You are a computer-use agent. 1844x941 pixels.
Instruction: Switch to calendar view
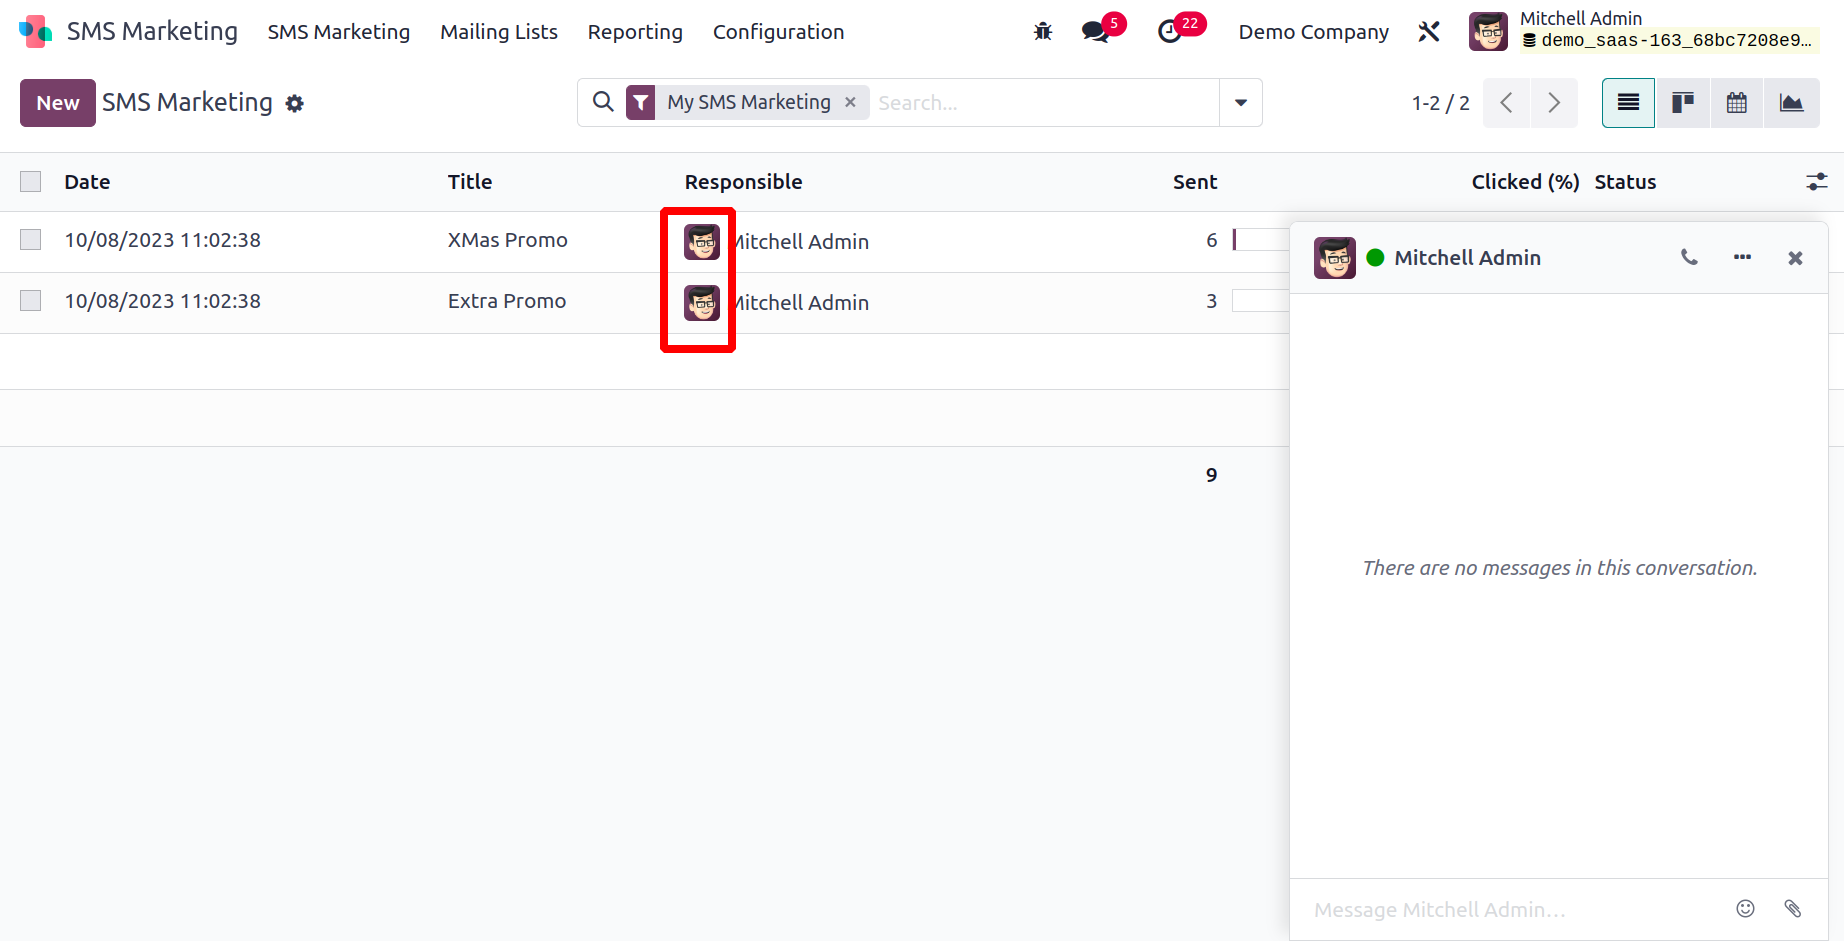click(1737, 103)
